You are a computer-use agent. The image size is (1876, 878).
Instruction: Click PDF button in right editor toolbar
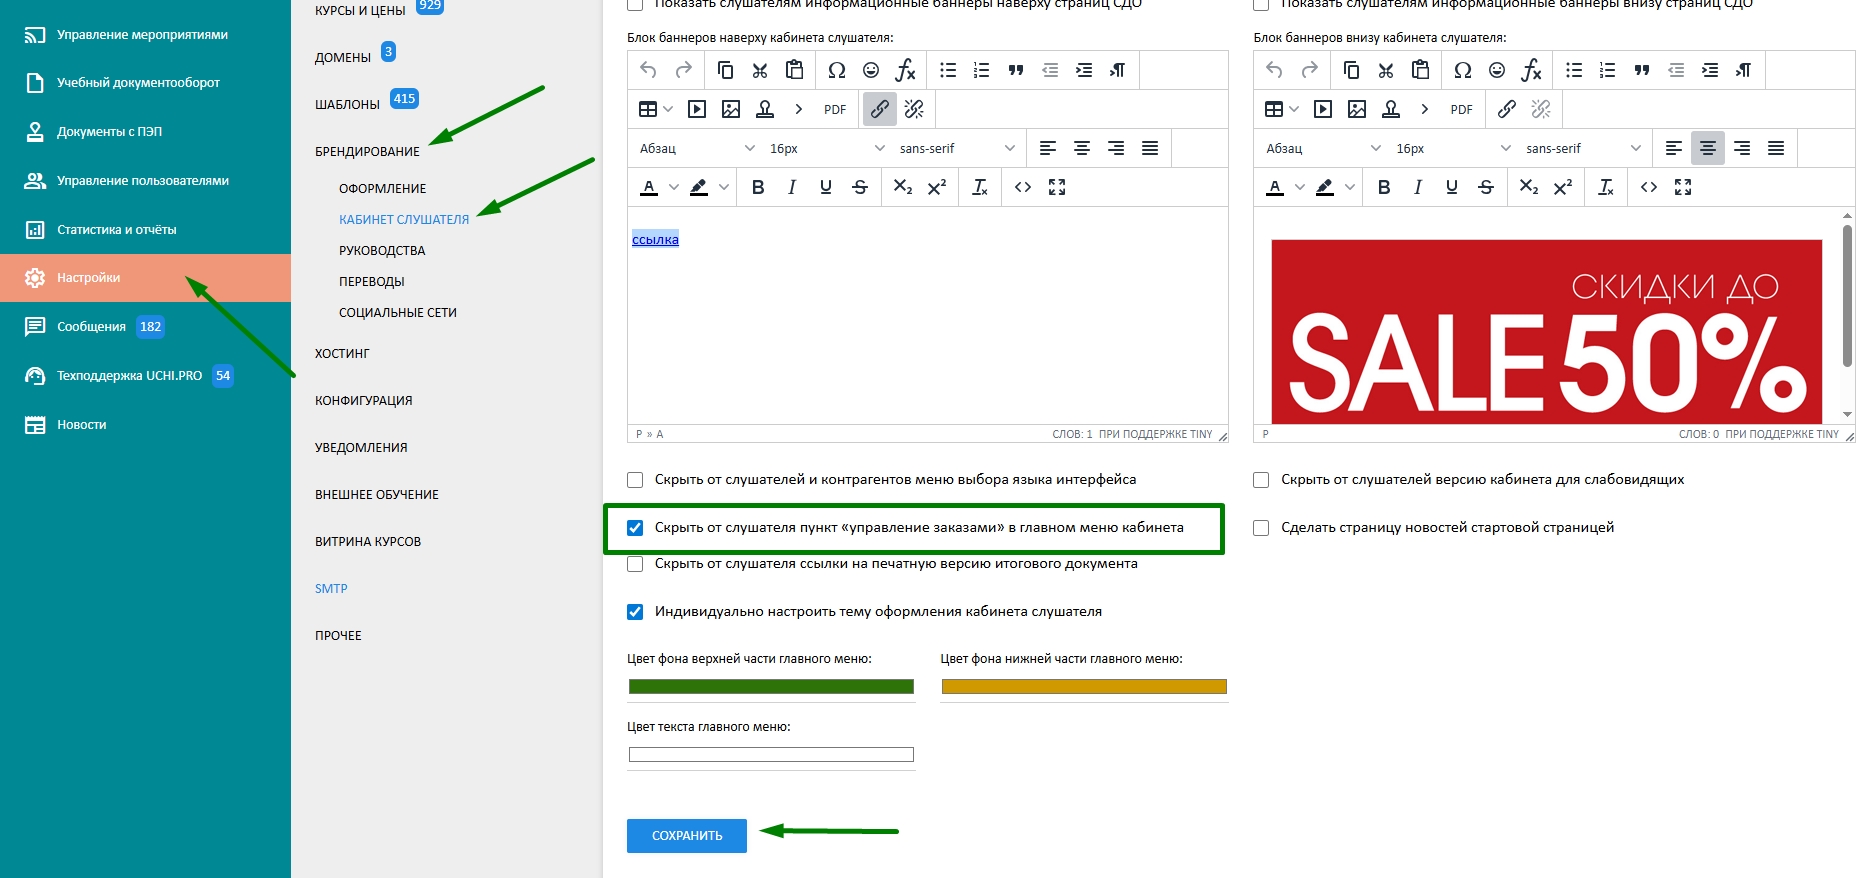tap(1461, 109)
